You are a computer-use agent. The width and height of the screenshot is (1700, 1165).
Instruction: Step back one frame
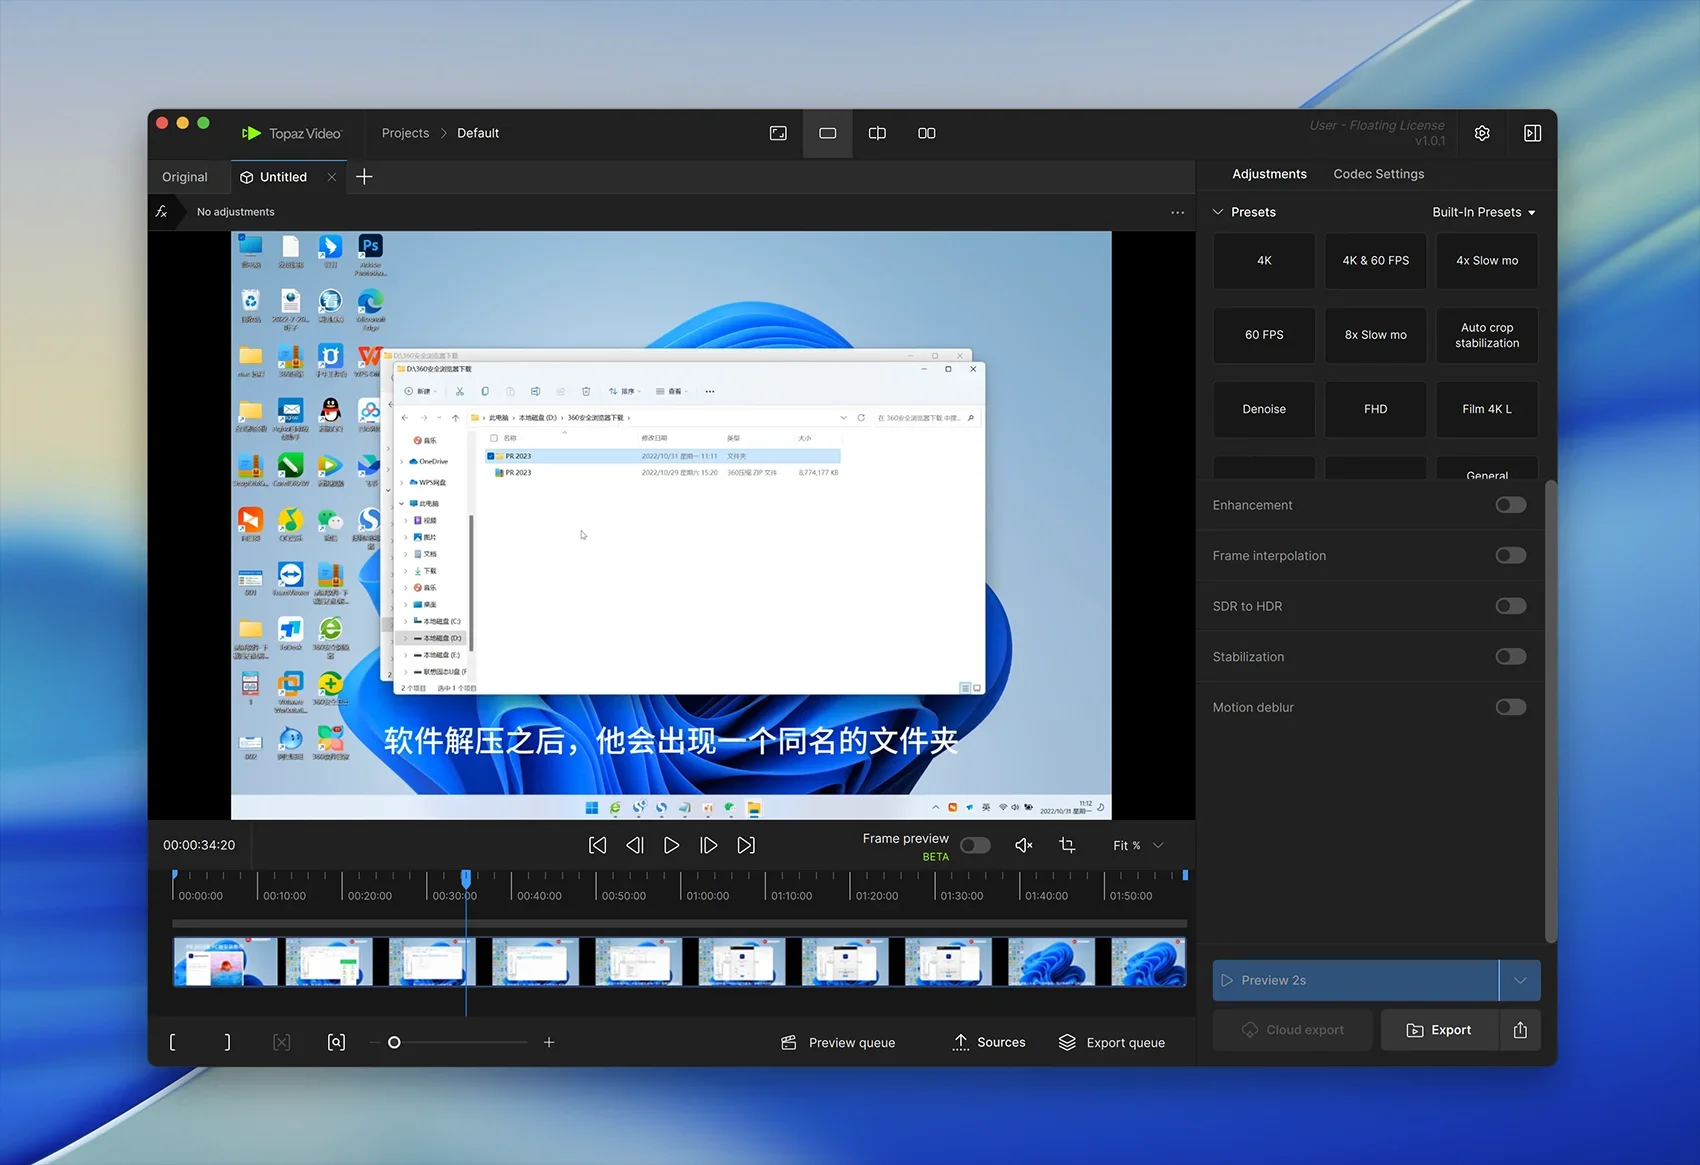(x=634, y=845)
